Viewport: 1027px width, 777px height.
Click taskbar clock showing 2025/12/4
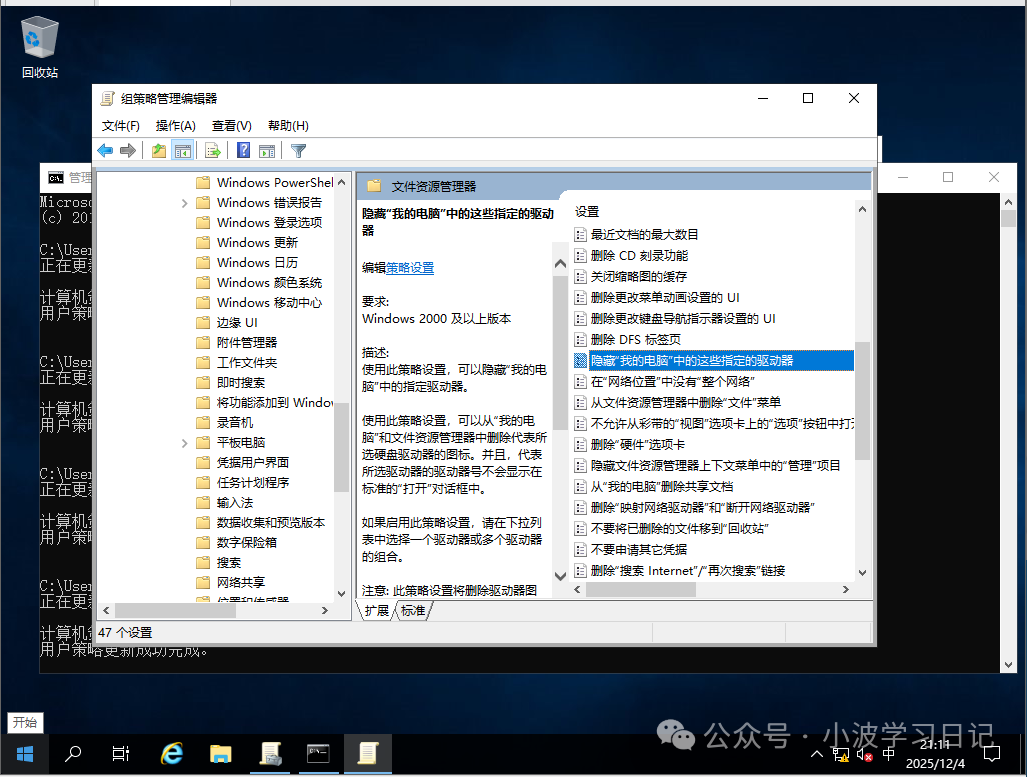[935, 754]
